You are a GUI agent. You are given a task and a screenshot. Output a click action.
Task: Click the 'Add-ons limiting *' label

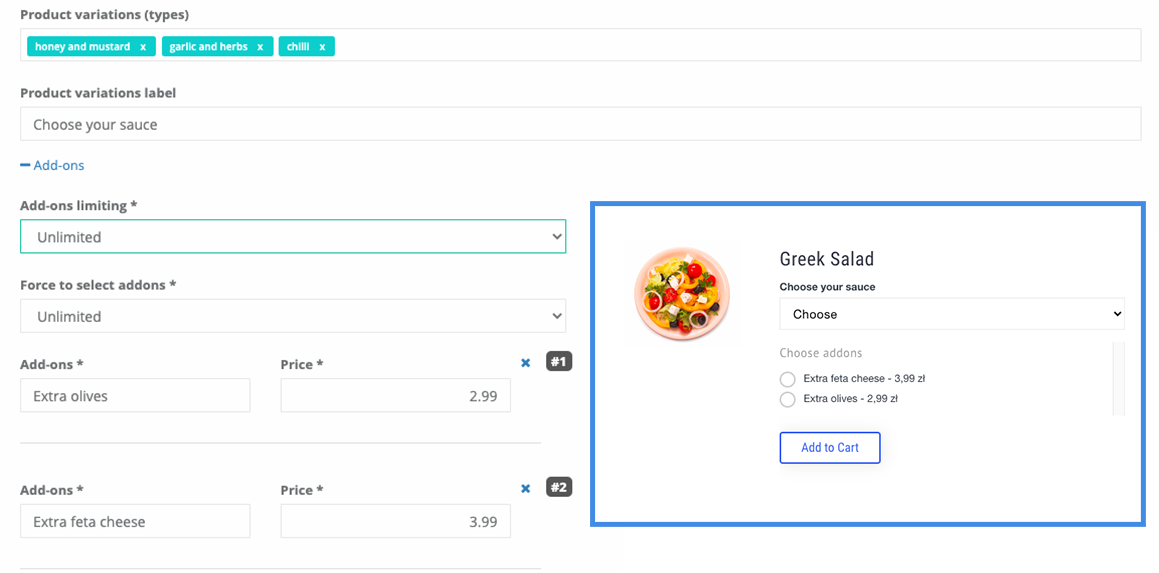(78, 206)
